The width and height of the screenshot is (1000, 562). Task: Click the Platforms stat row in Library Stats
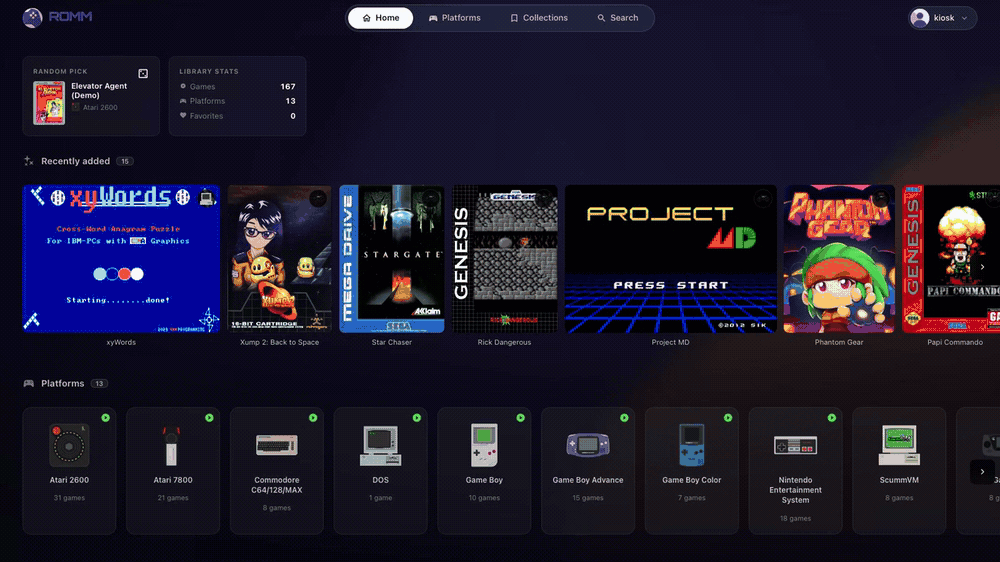click(x=237, y=101)
